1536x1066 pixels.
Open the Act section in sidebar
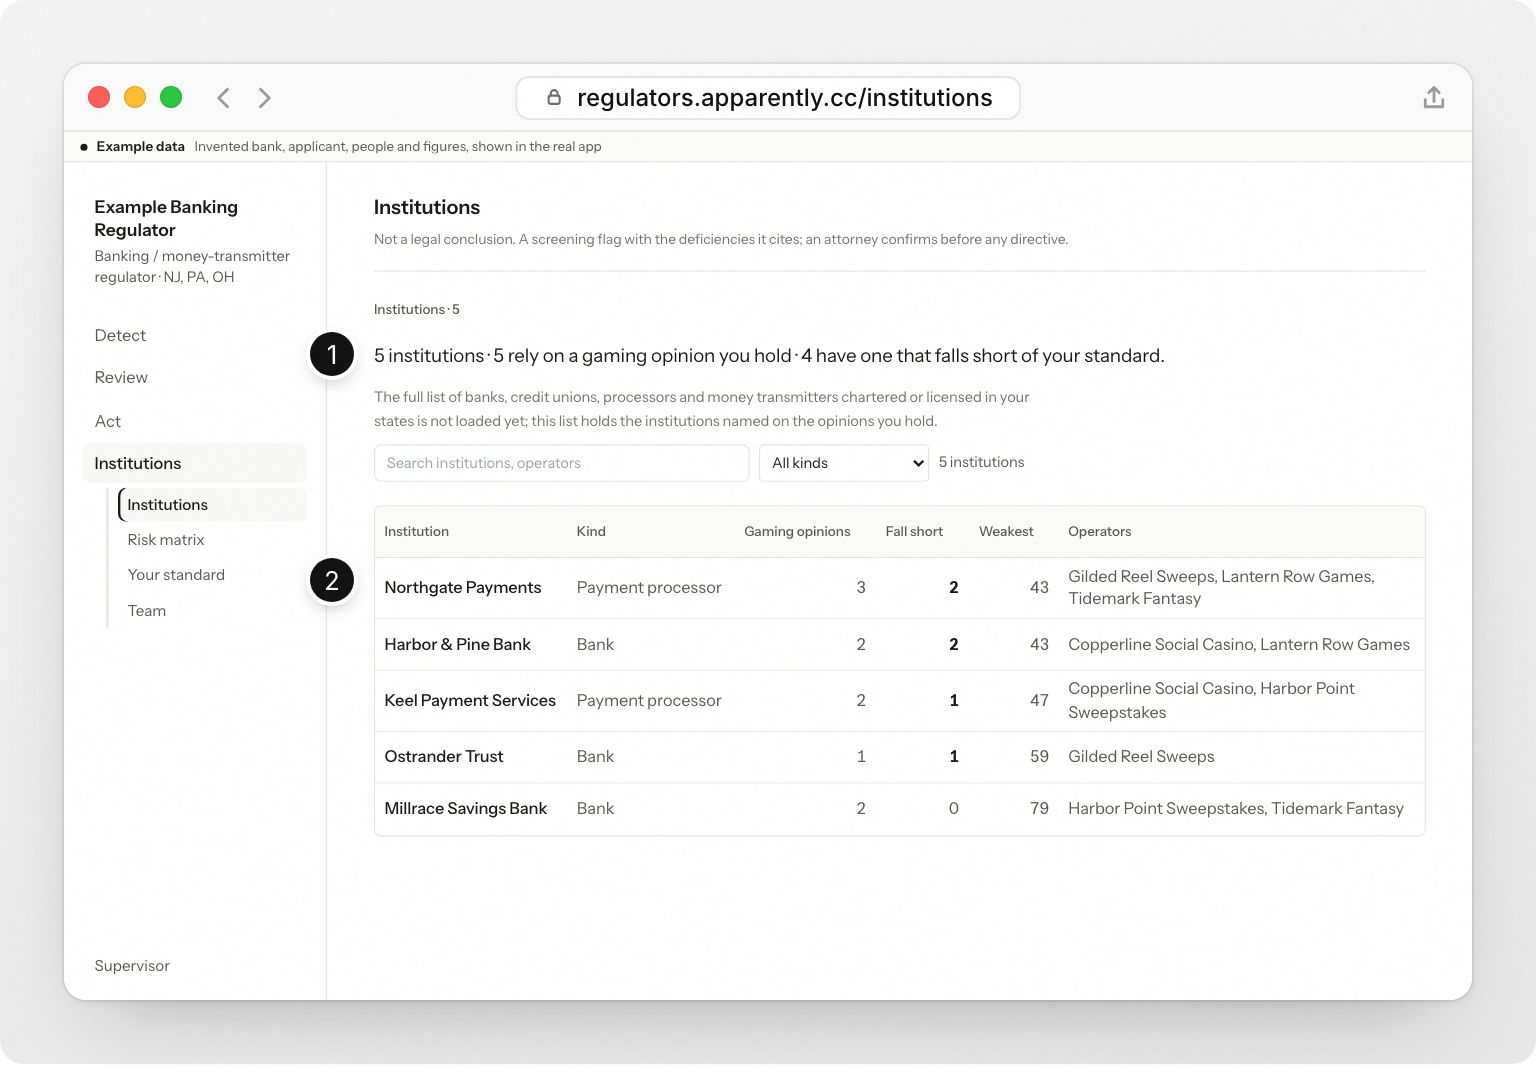click(x=108, y=421)
